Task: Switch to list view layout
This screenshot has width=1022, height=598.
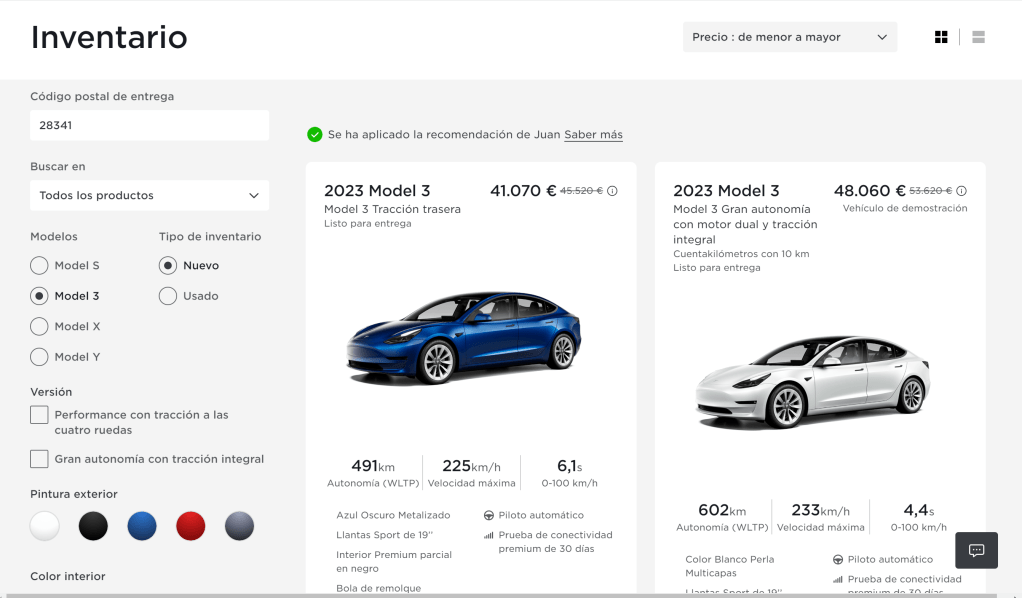Action: [x=978, y=37]
